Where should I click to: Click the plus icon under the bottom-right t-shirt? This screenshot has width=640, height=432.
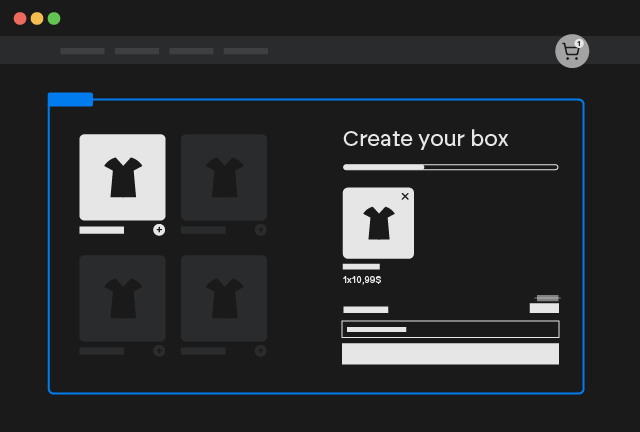pyautogui.click(x=260, y=351)
